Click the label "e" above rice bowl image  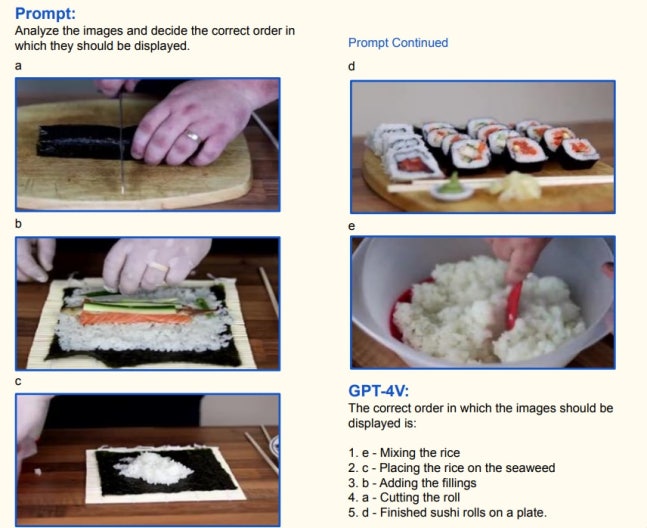352,226
